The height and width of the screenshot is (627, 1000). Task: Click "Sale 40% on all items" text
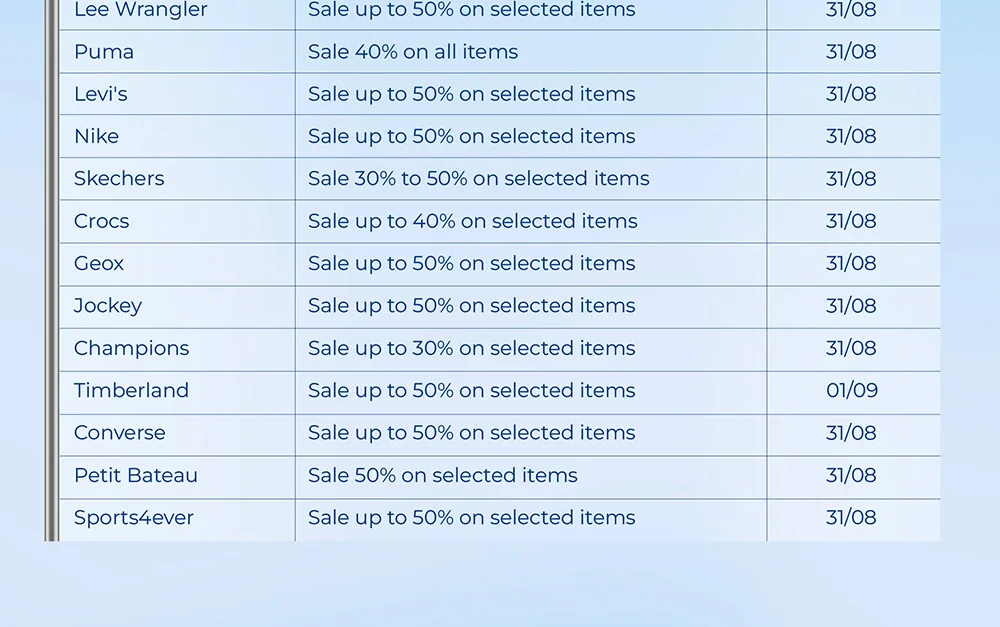[x=413, y=52]
